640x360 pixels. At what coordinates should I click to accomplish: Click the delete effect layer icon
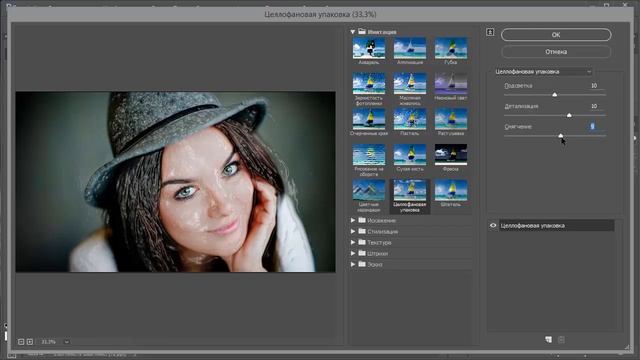pyautogui.click(x=561, y=340)
